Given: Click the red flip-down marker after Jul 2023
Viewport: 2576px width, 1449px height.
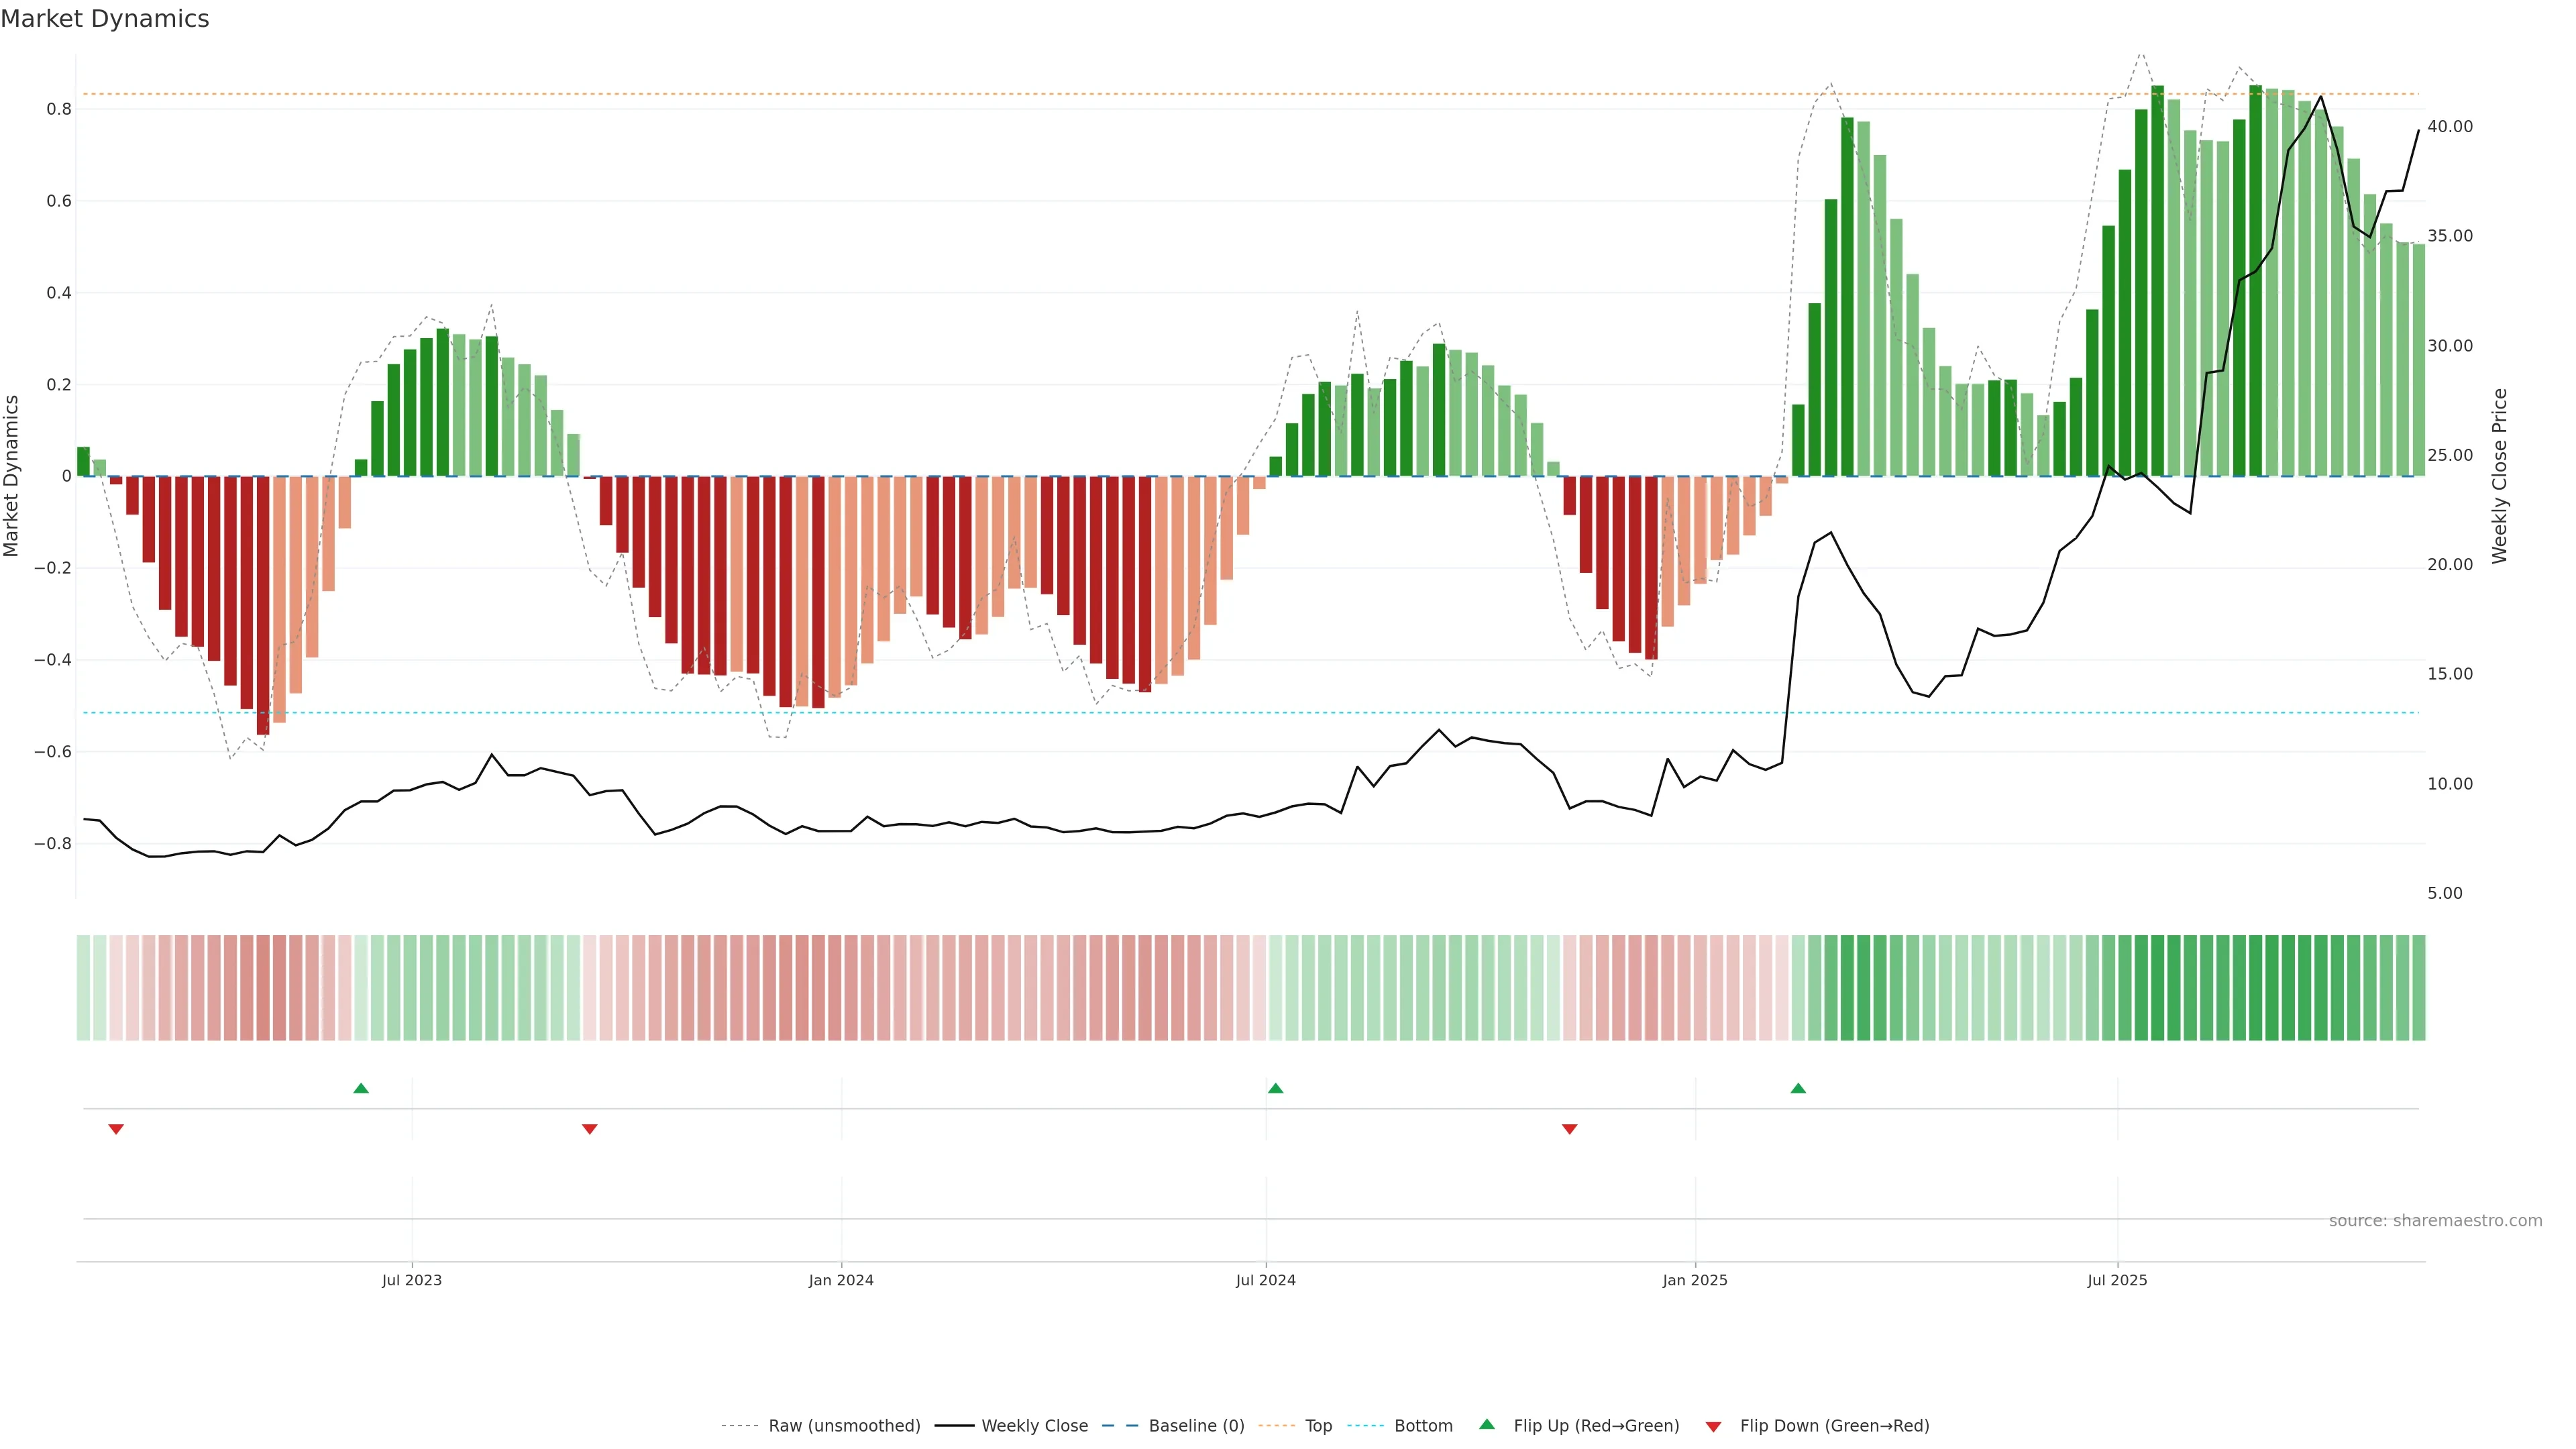Looking at the screenshot, I should coord(589,1129).
